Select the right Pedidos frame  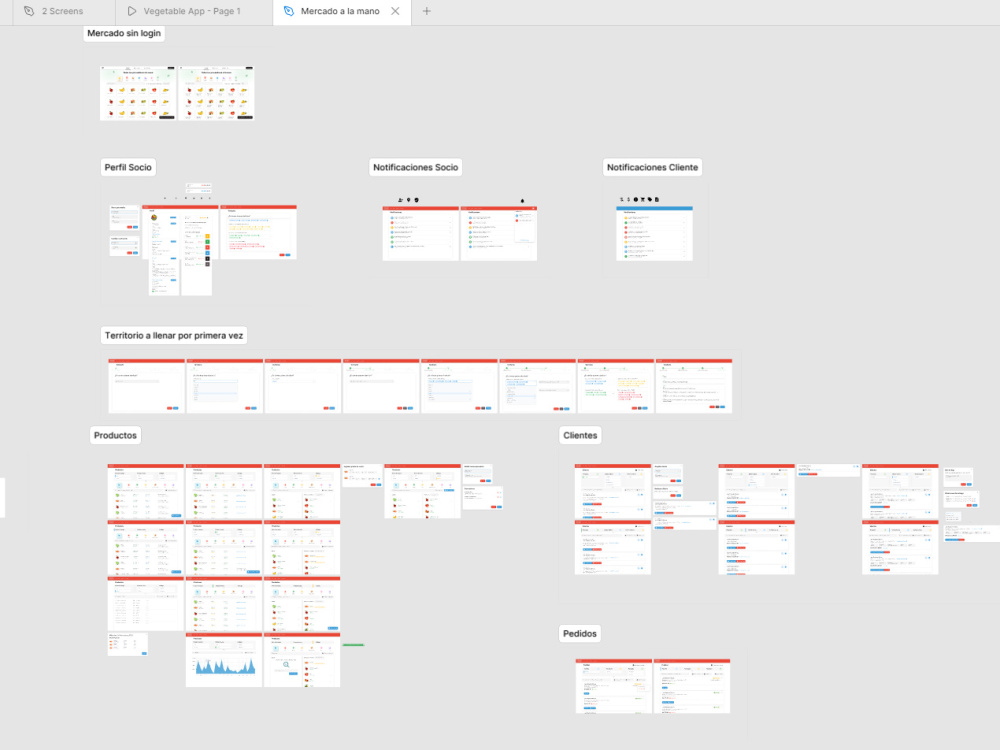[x=692, y=686]
